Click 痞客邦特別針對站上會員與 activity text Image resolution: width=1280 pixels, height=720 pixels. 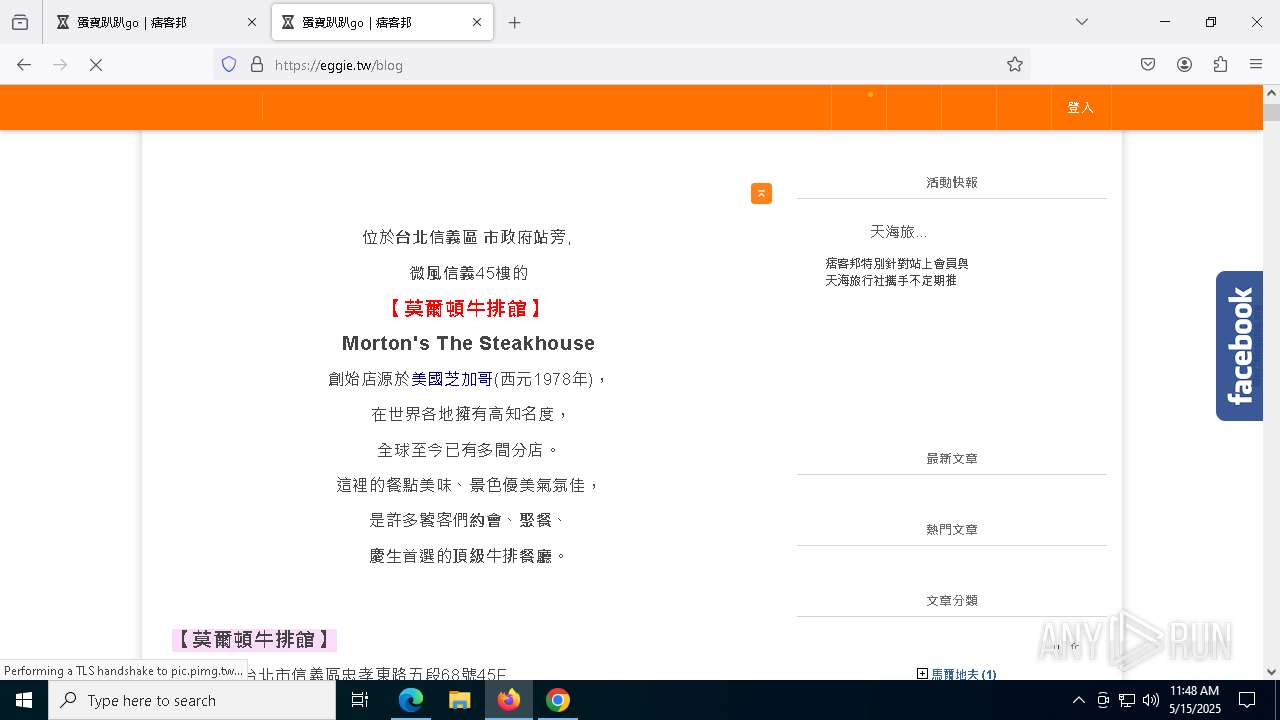coord(897,264)
